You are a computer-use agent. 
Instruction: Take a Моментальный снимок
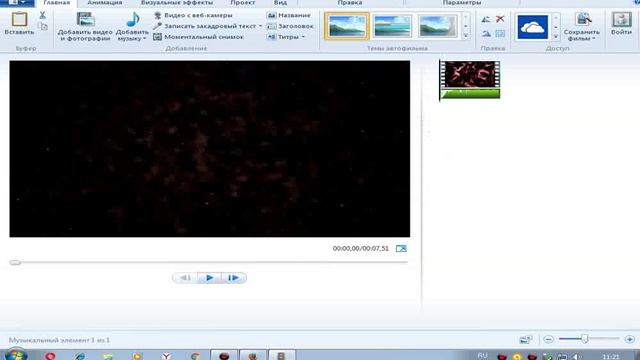198,37
